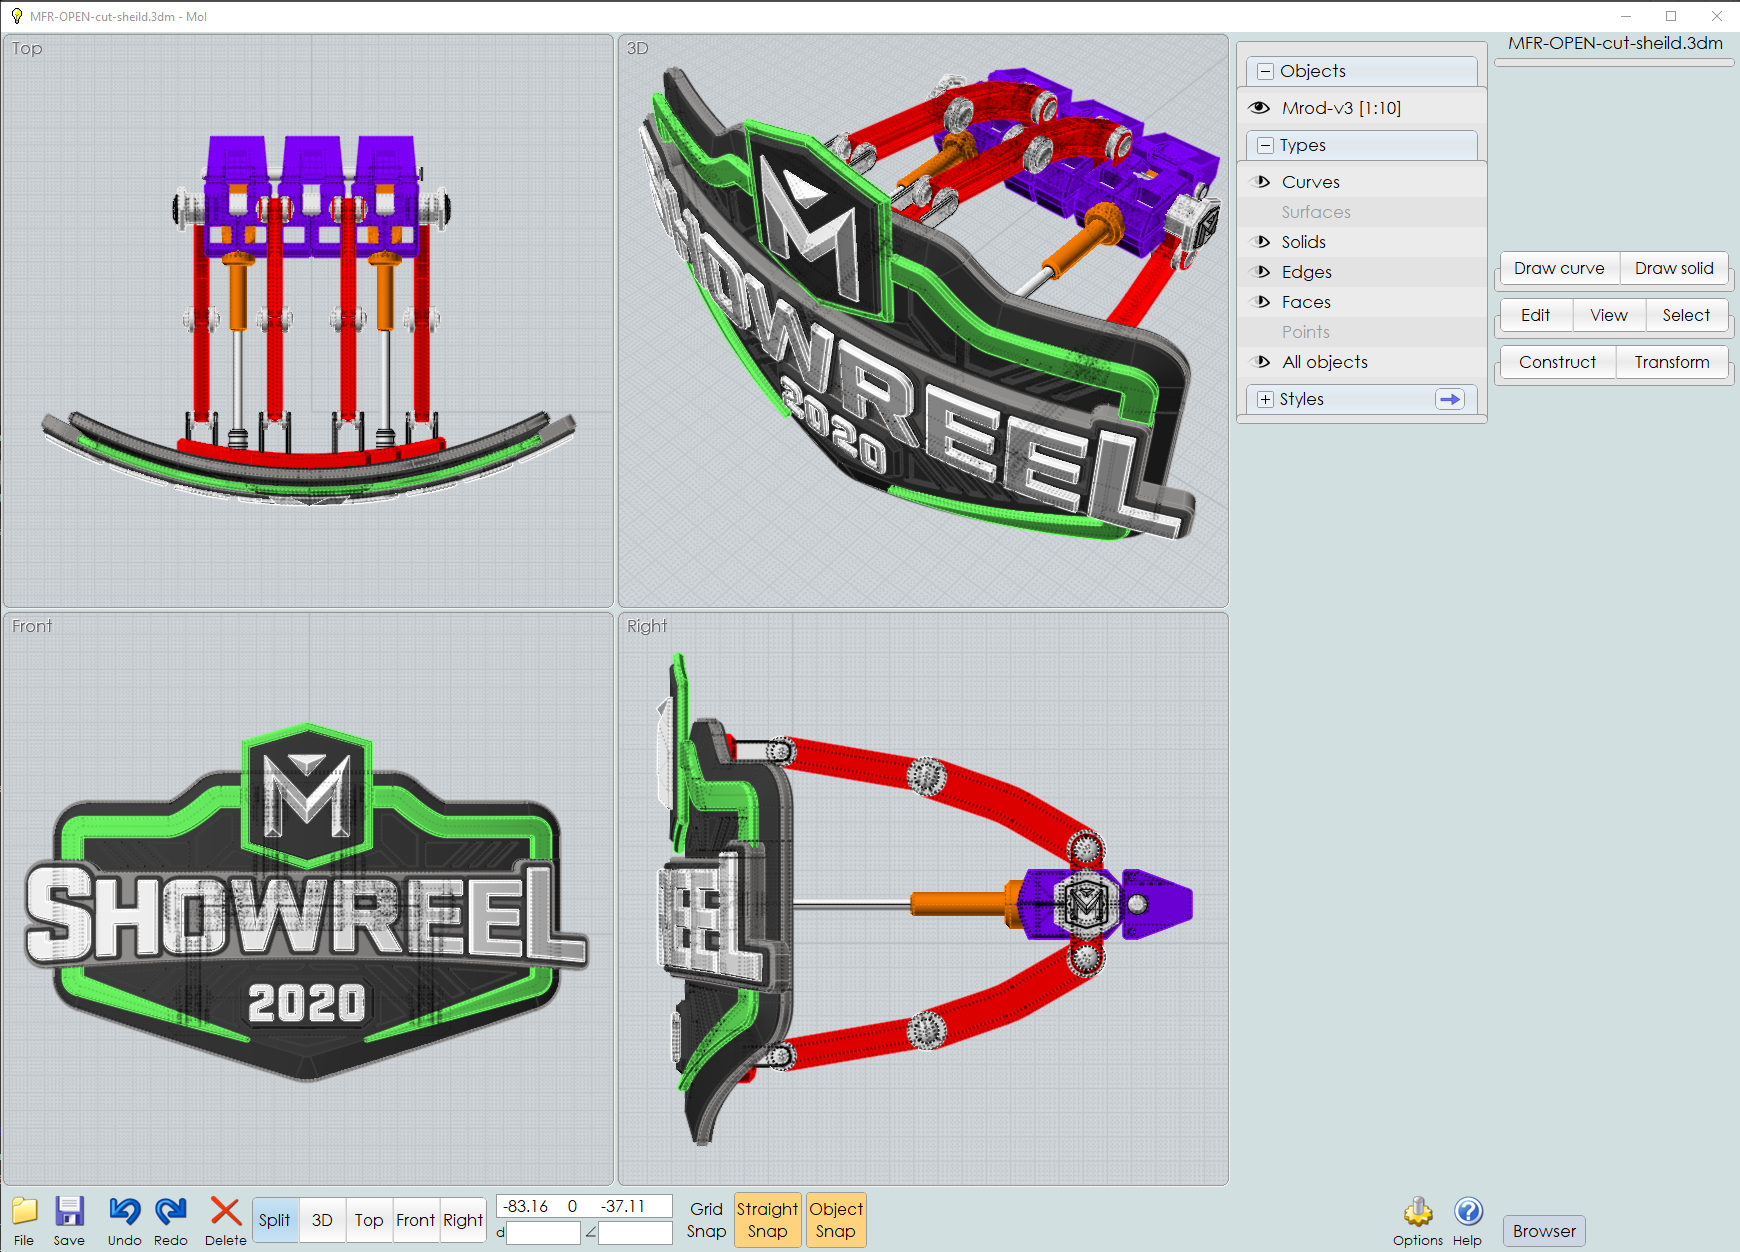
Task: Switch to Top viewport tab
Action: 369,1220
